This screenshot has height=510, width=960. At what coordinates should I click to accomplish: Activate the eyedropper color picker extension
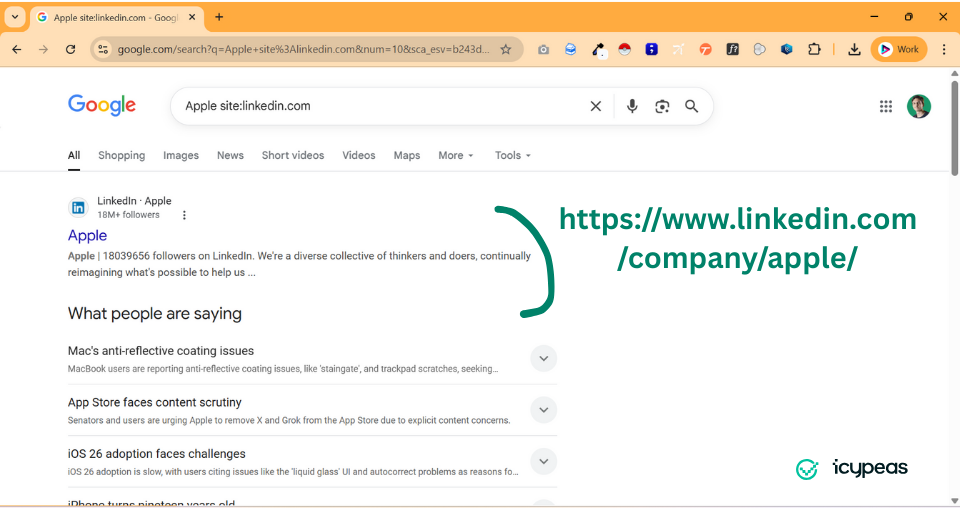point(598,50)
